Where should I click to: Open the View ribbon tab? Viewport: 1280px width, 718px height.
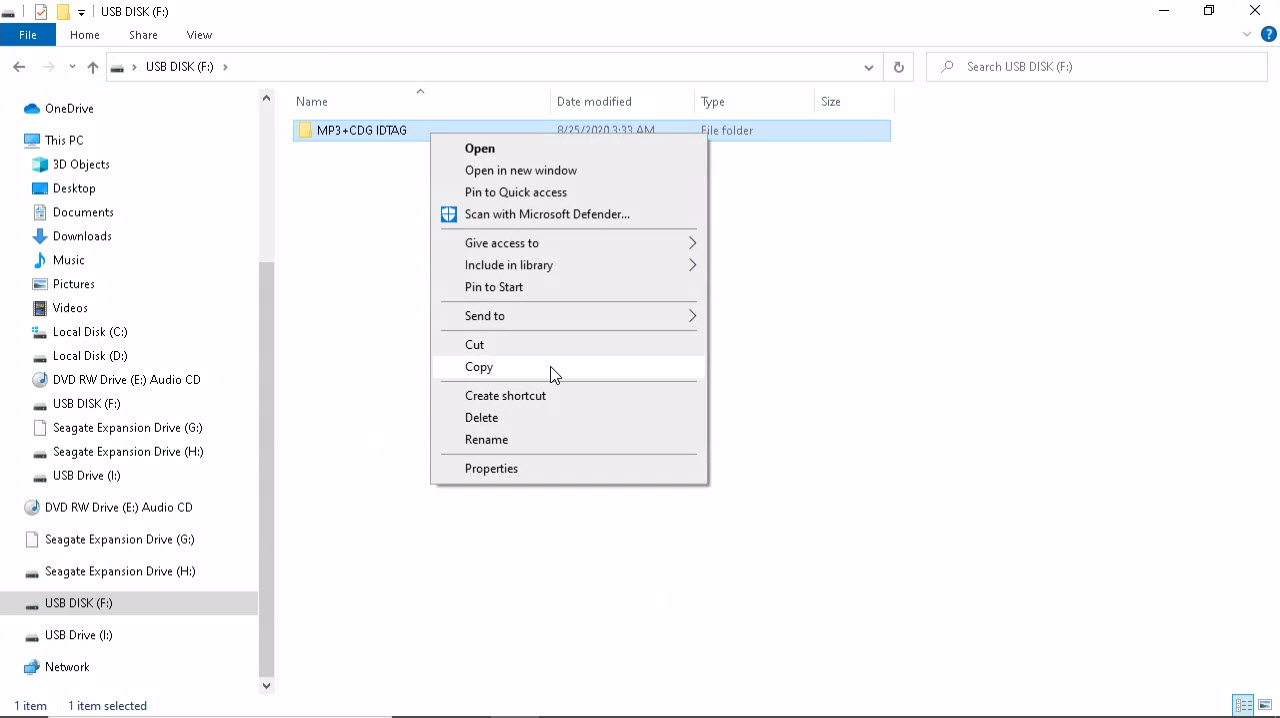click(199, 35)
